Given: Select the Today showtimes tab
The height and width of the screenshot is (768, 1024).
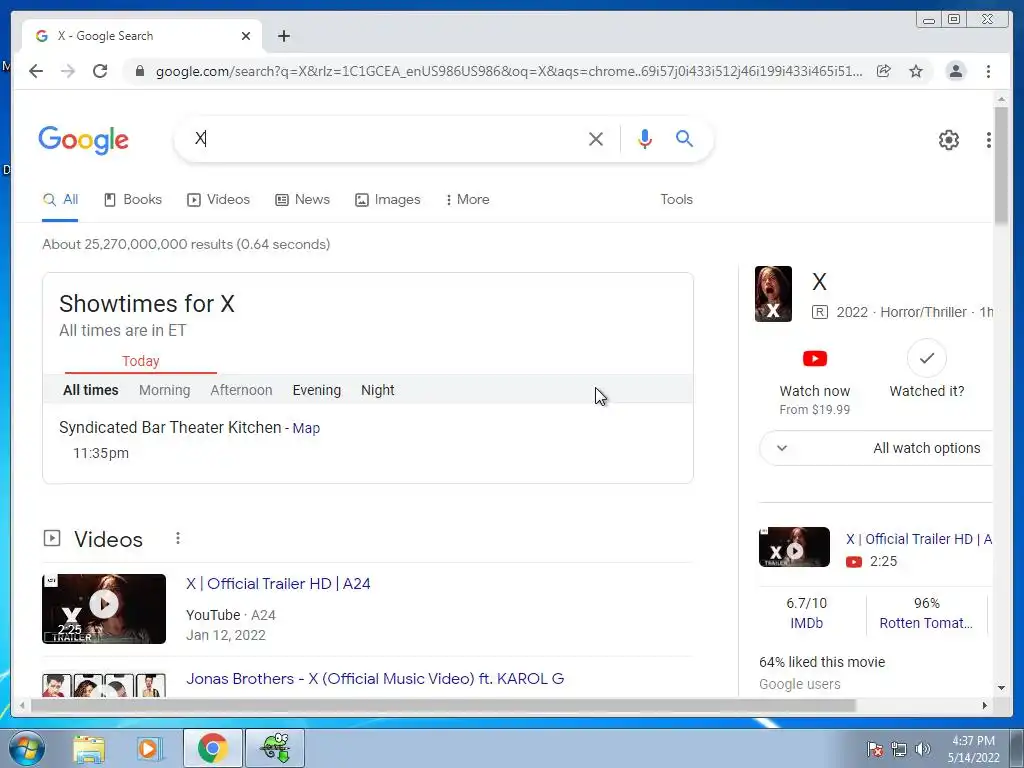Looking at the screenshot, I should click(x=140, y=361).
